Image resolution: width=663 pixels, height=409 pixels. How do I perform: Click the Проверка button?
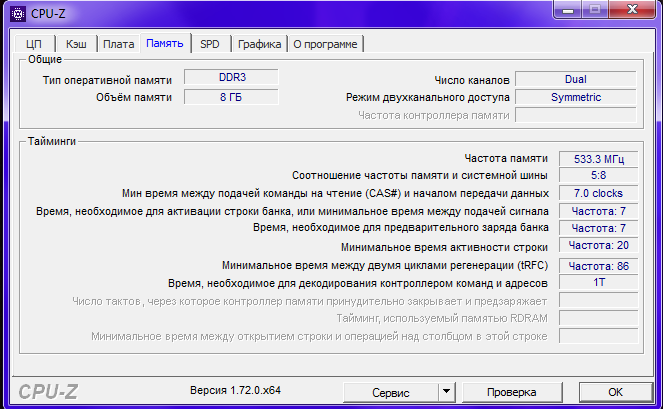[x=512, y=393]
